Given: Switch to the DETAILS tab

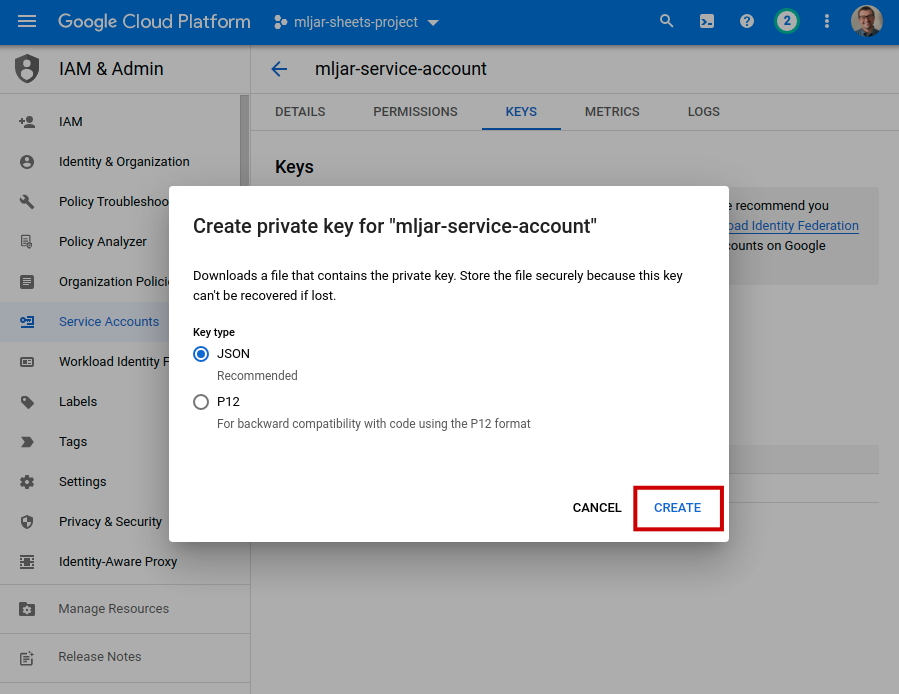Looking at the screenshot, I should pos(300,112).
